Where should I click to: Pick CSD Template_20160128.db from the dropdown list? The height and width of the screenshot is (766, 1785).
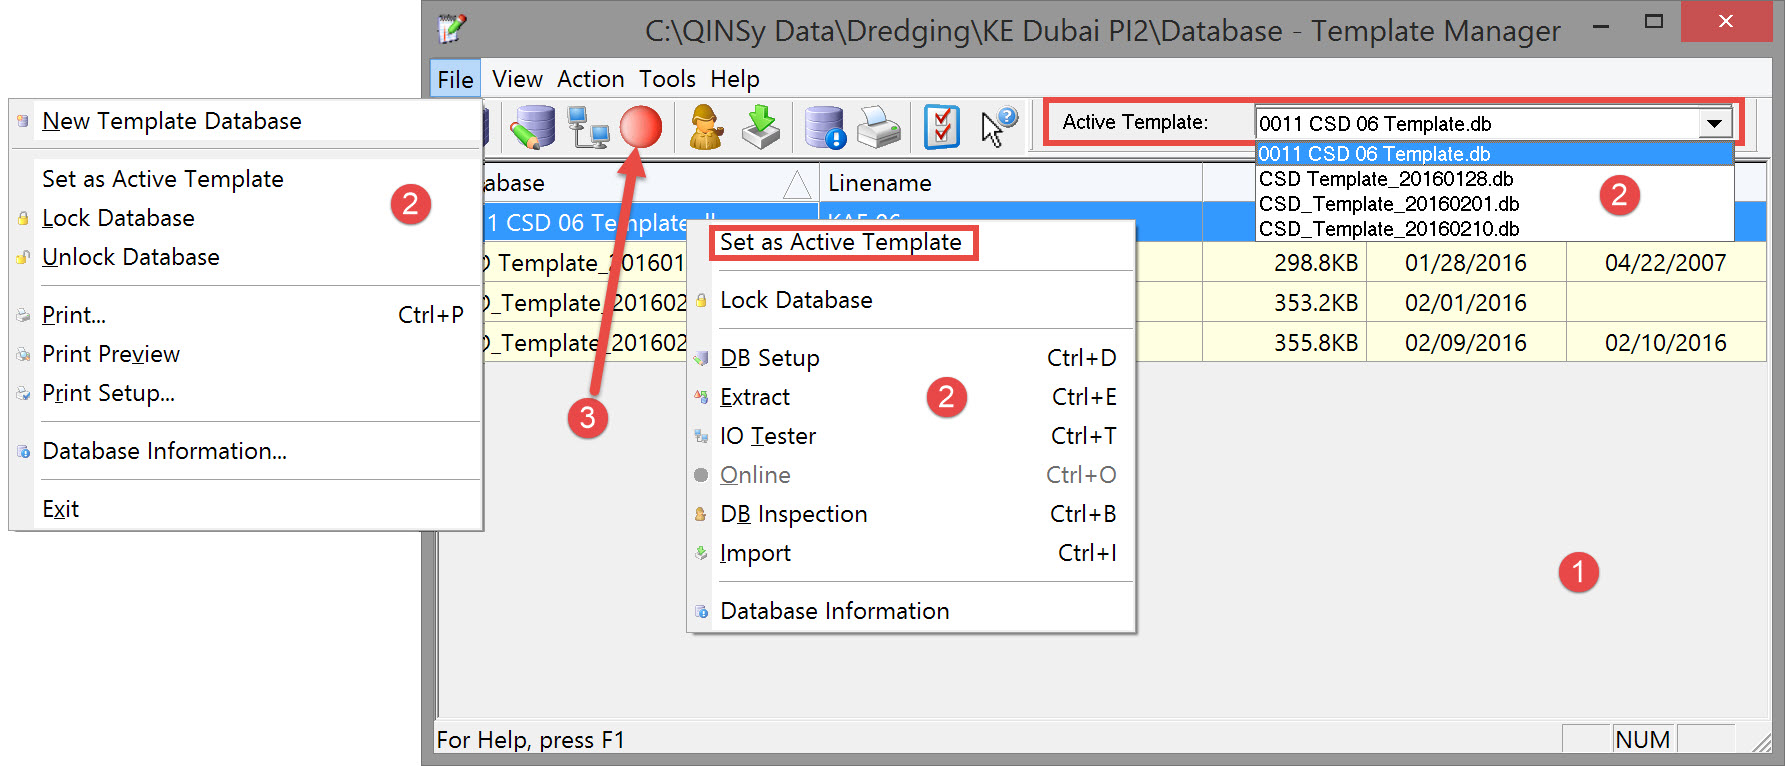click(x=1494, y=179)
